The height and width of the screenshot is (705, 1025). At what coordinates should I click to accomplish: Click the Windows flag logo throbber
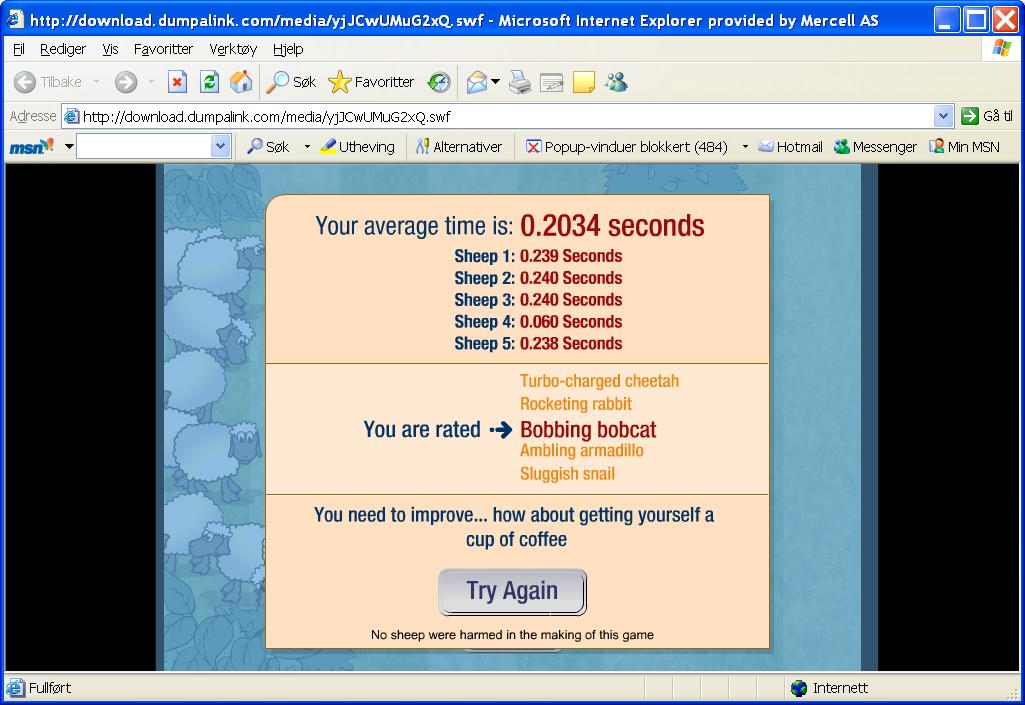pos(1001,48)
